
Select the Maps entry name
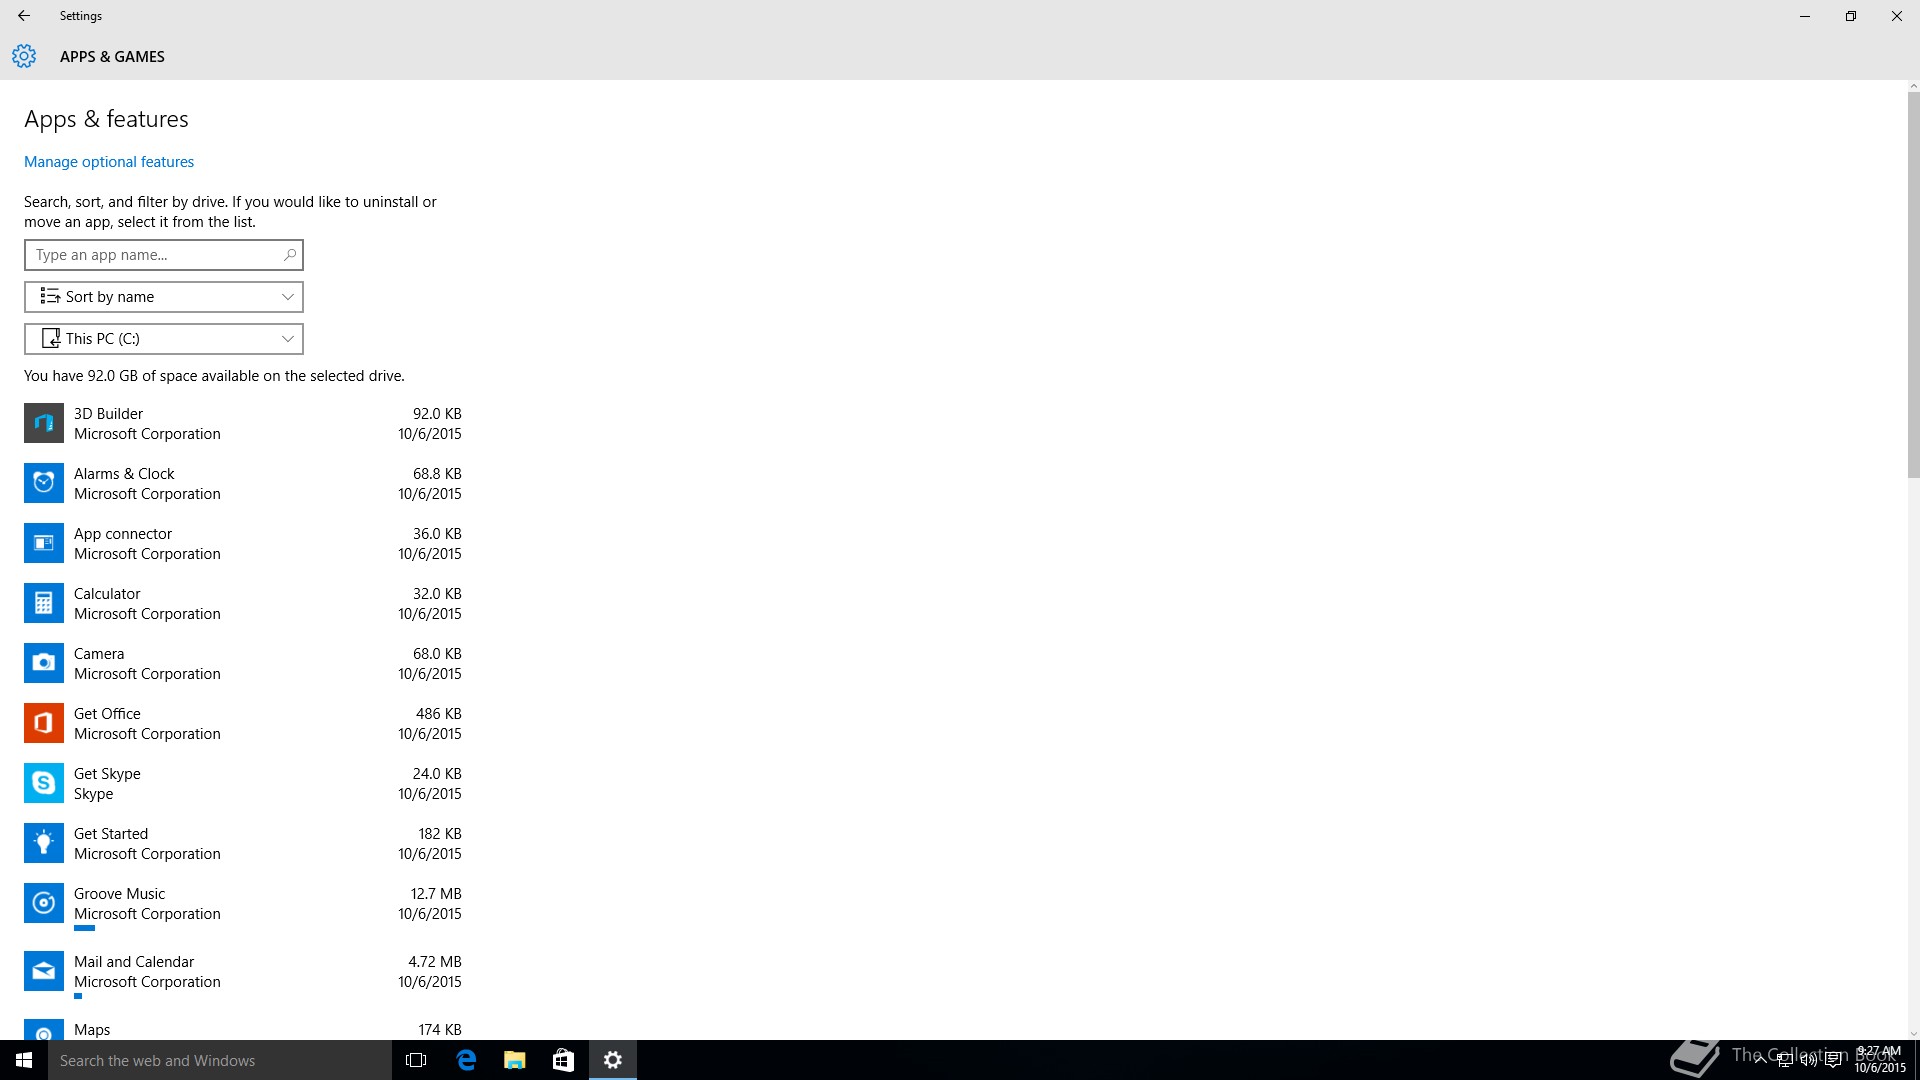[92, 1030]
